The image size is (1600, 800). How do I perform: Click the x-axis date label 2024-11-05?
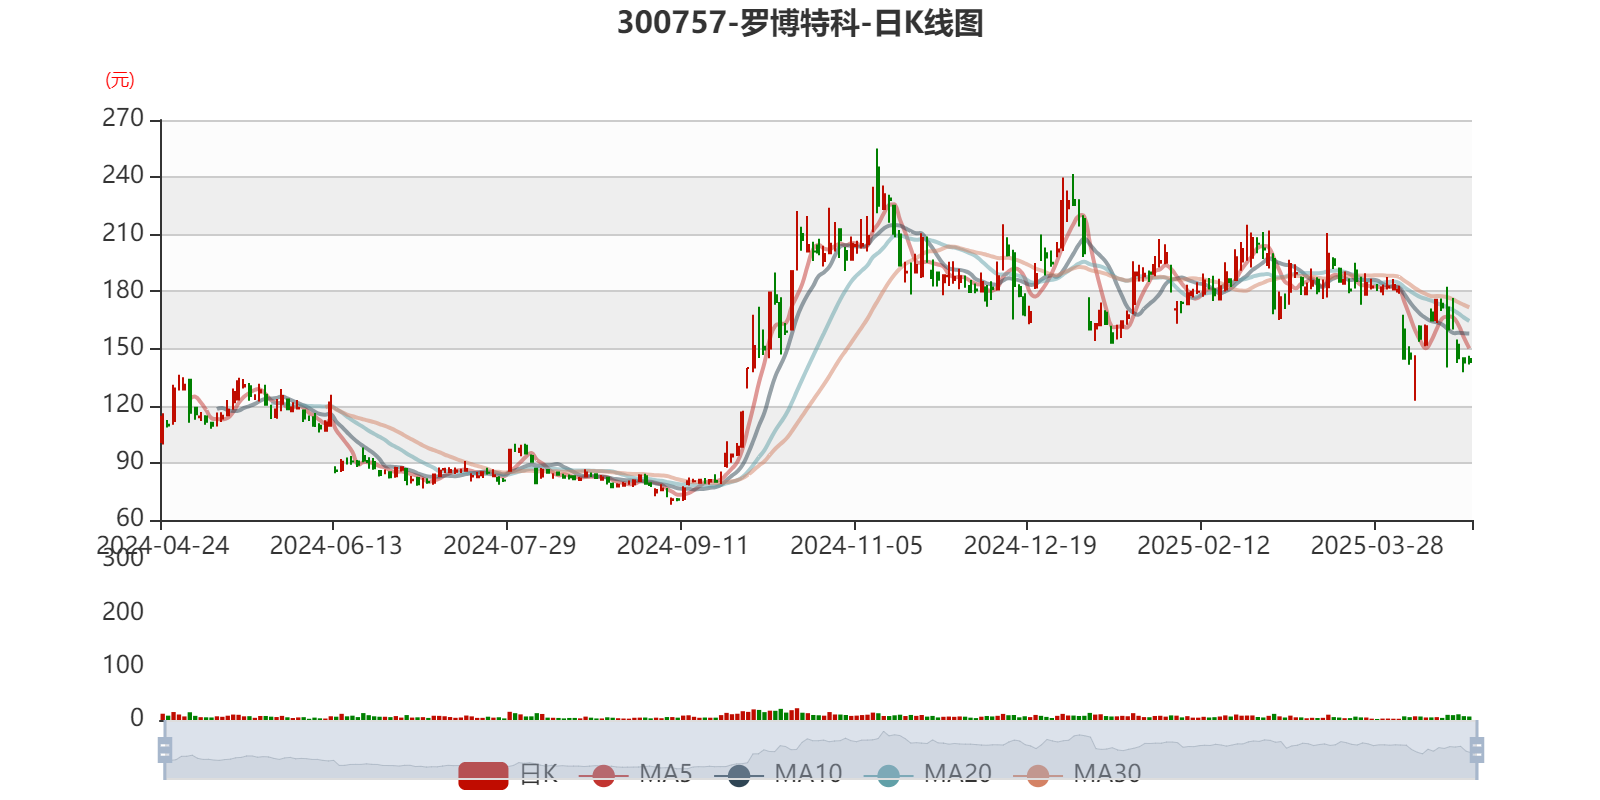point(857,546)
